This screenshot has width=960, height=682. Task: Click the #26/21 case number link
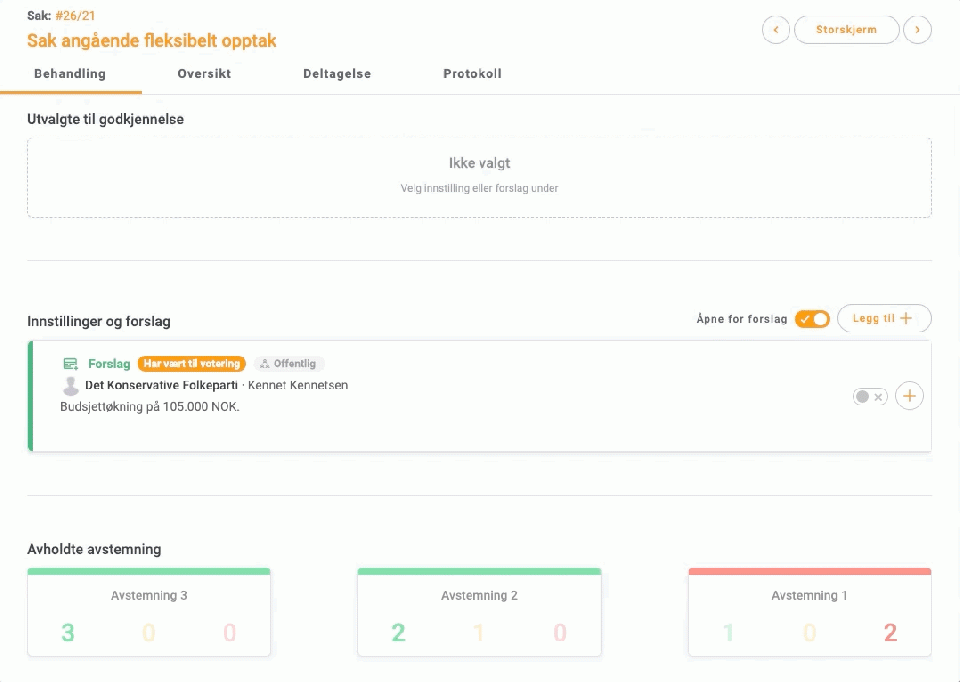[x=76, y=16]
